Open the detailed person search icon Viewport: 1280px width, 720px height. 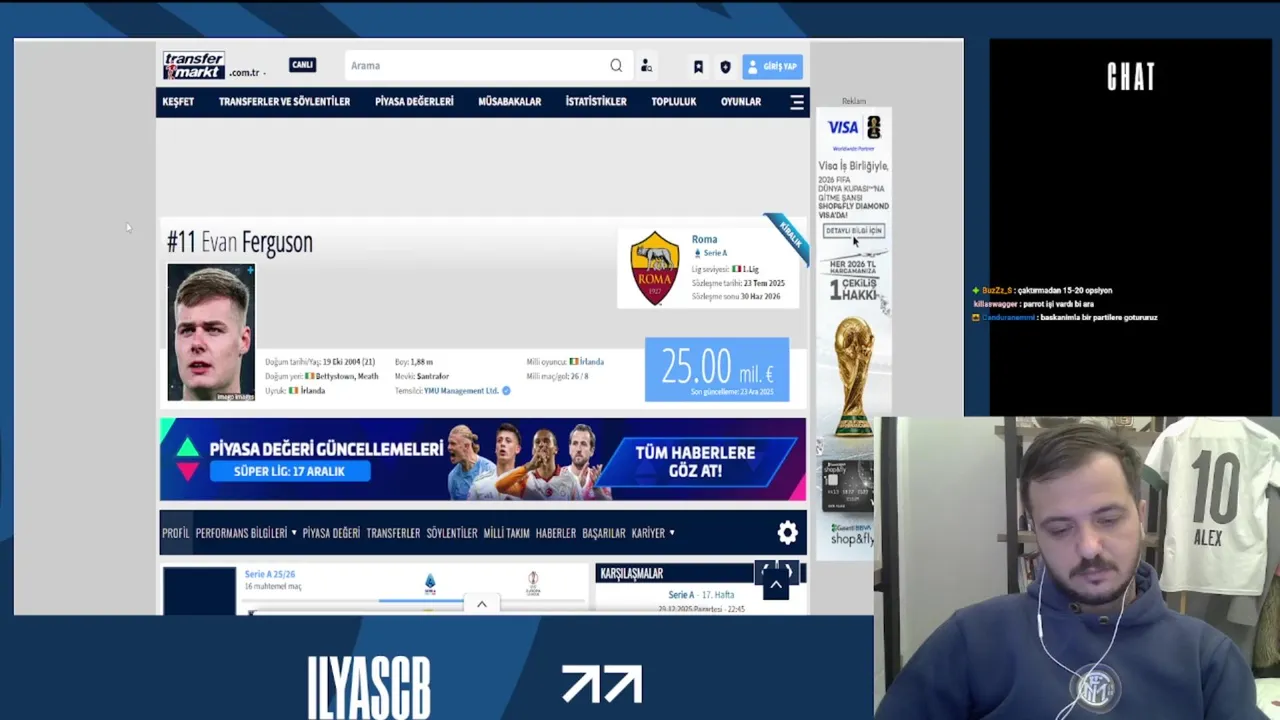[x=646, y=66]
